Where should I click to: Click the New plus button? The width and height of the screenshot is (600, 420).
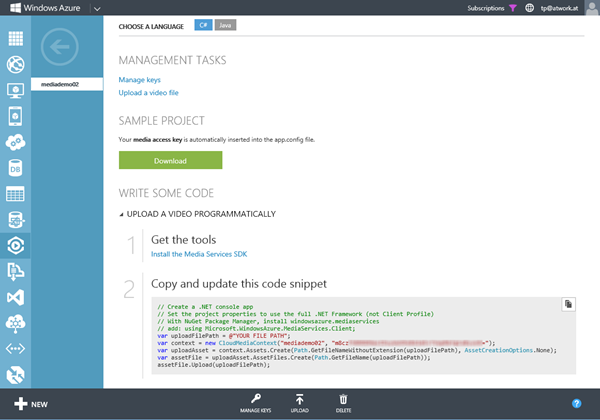click(x=30, y=404)
